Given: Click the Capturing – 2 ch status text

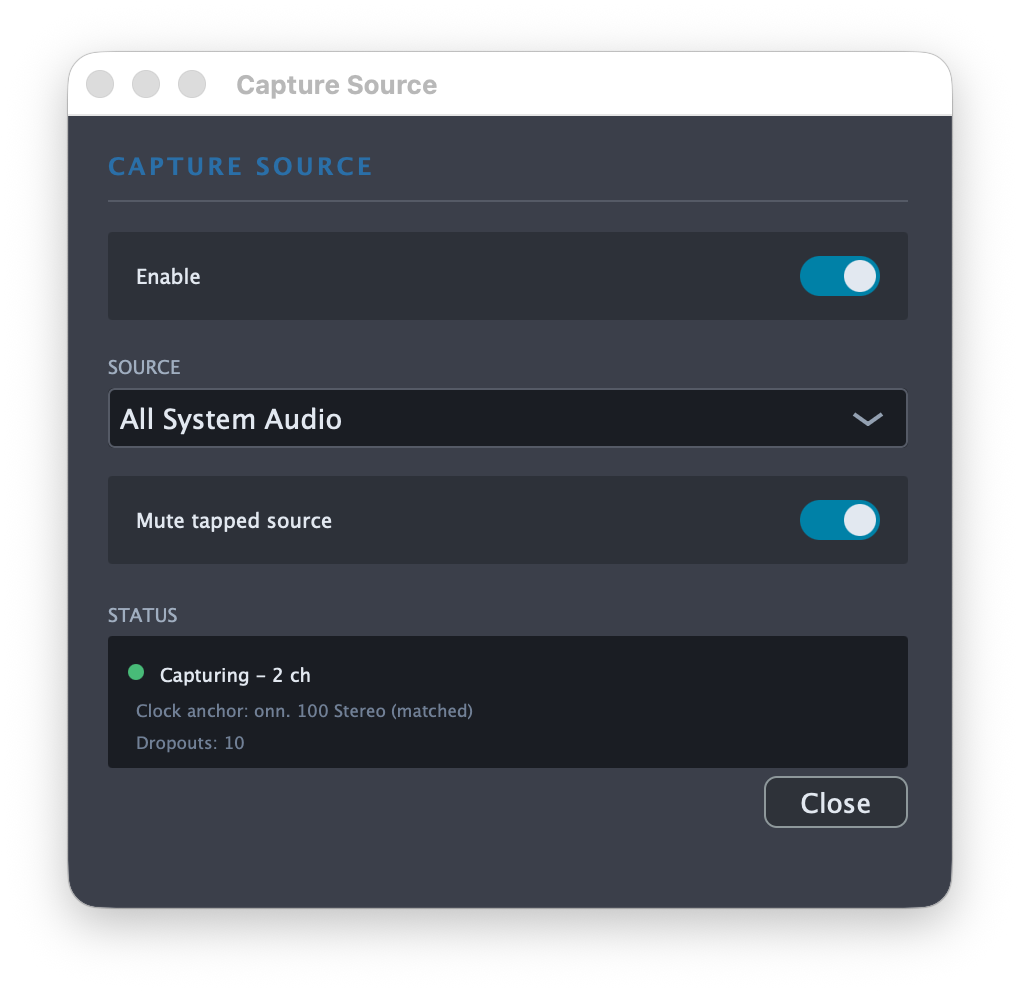Looking at the screenshot, I should 235,675.
